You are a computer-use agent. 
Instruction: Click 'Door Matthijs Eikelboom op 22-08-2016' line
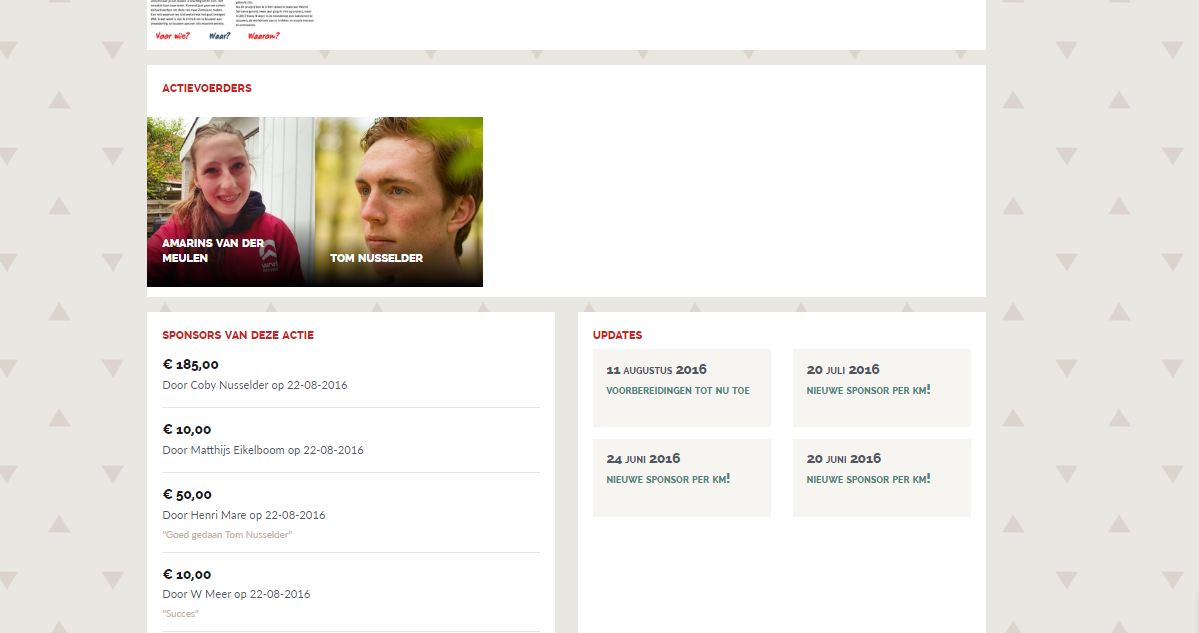click(x=263, y=450)
